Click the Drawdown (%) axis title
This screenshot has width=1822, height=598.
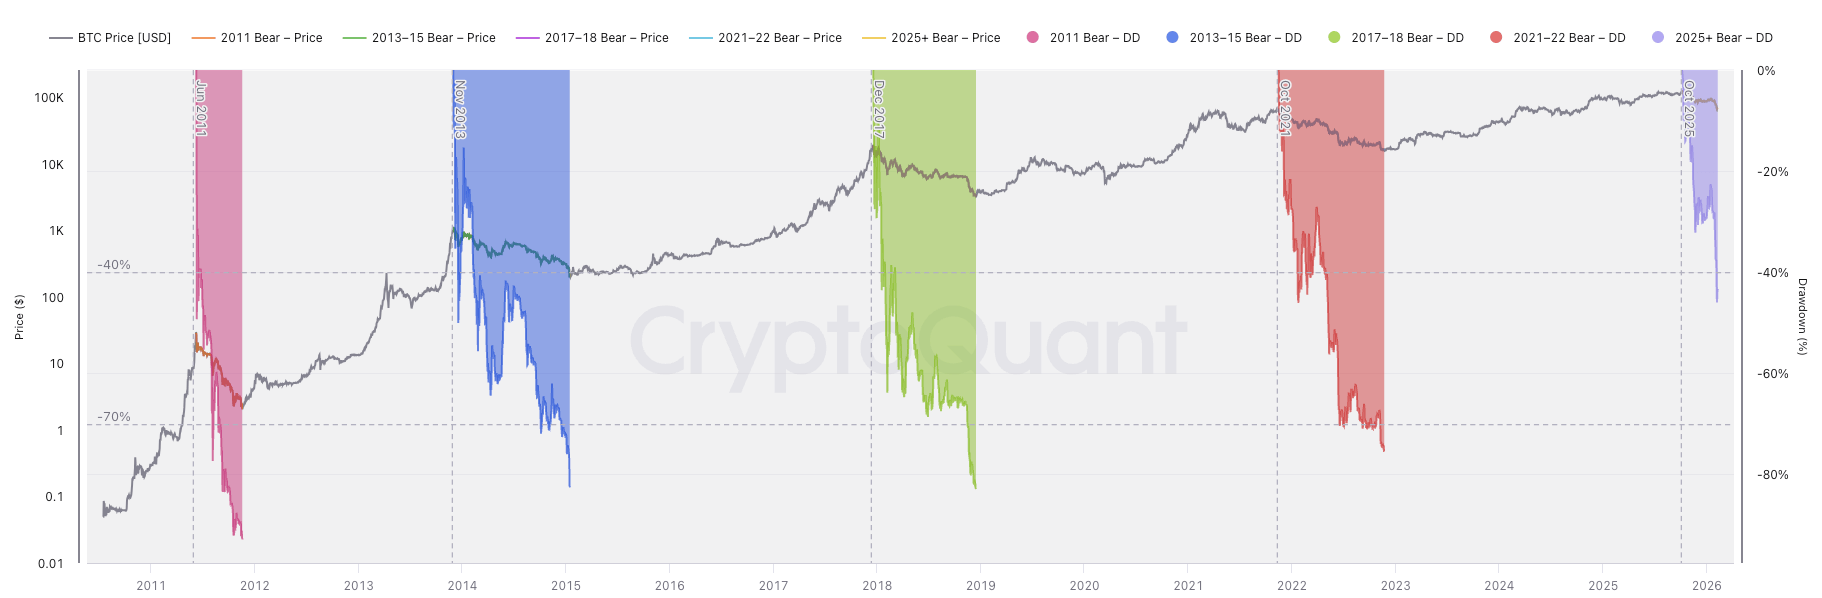(1802, 316)
